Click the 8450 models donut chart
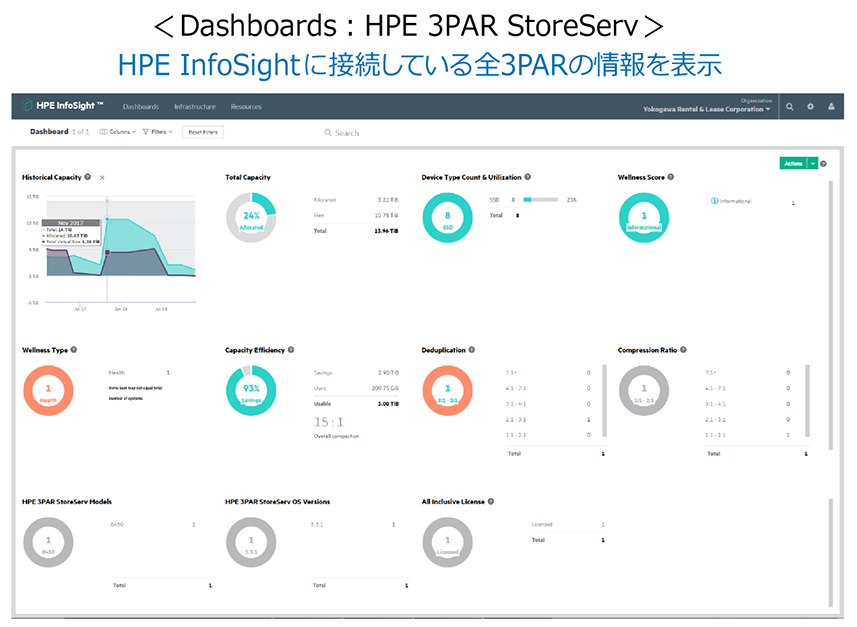The height and width of the screenshot is (627, 857). click(x=48, y=542)
